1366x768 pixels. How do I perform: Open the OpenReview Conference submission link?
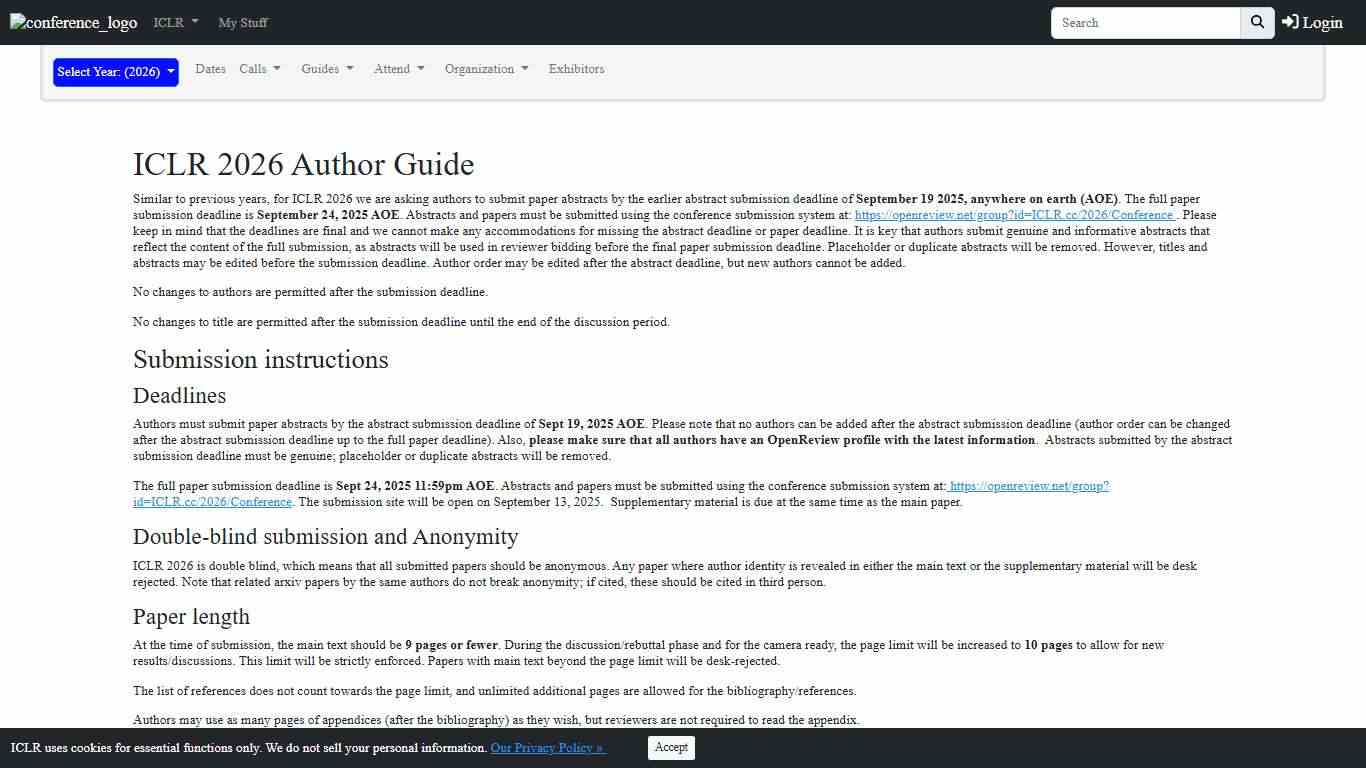[1013, 215]
